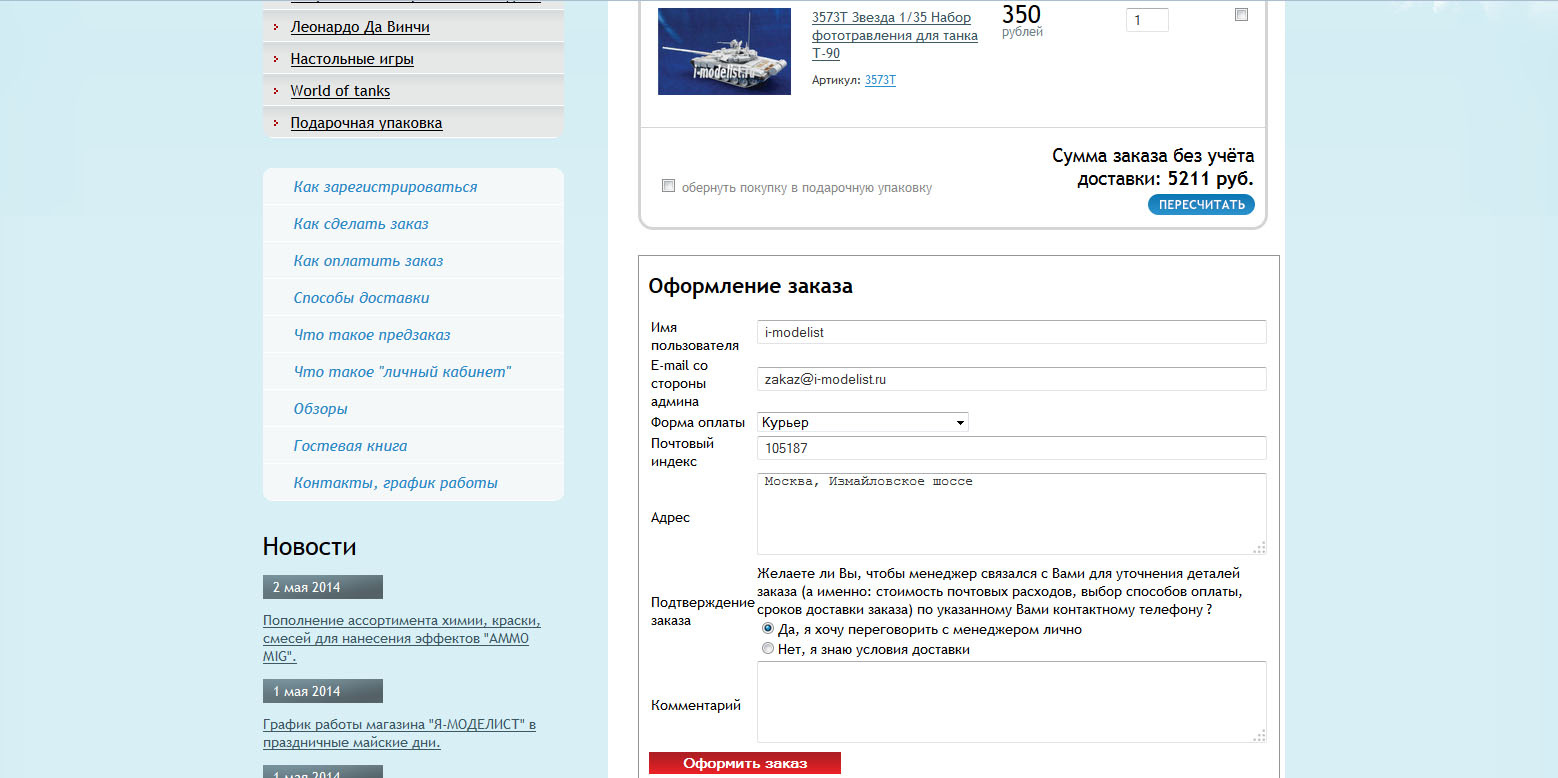The width and height of the screenshot is (1558, 778).
Task: Open Как оплатить заказ page
Action: click(x=368, y=261)
